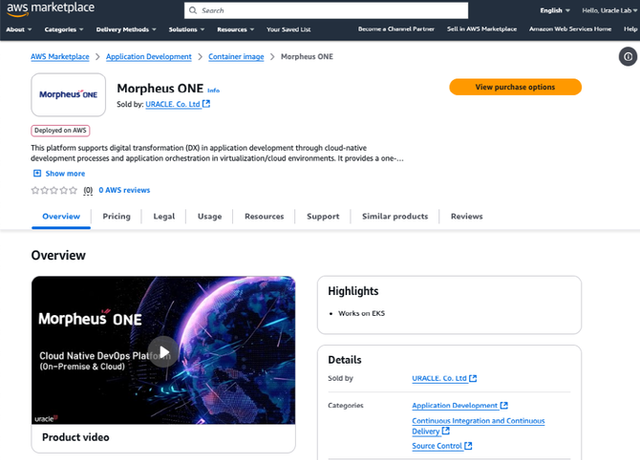This screenshot has width=640, height=460.
Task: Click the info circle icon at right
Action: (x=626, y=57)
